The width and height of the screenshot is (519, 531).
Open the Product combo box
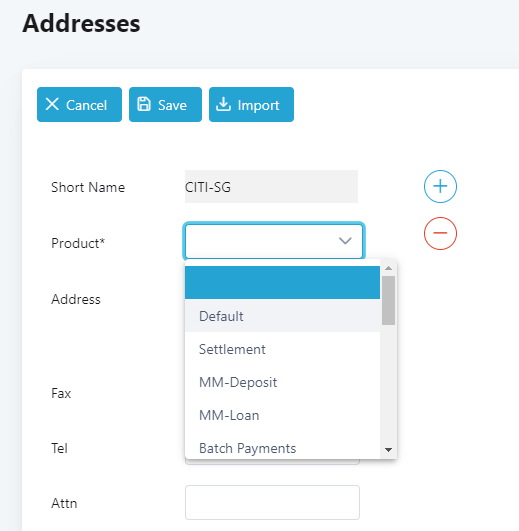click(274, 240)
